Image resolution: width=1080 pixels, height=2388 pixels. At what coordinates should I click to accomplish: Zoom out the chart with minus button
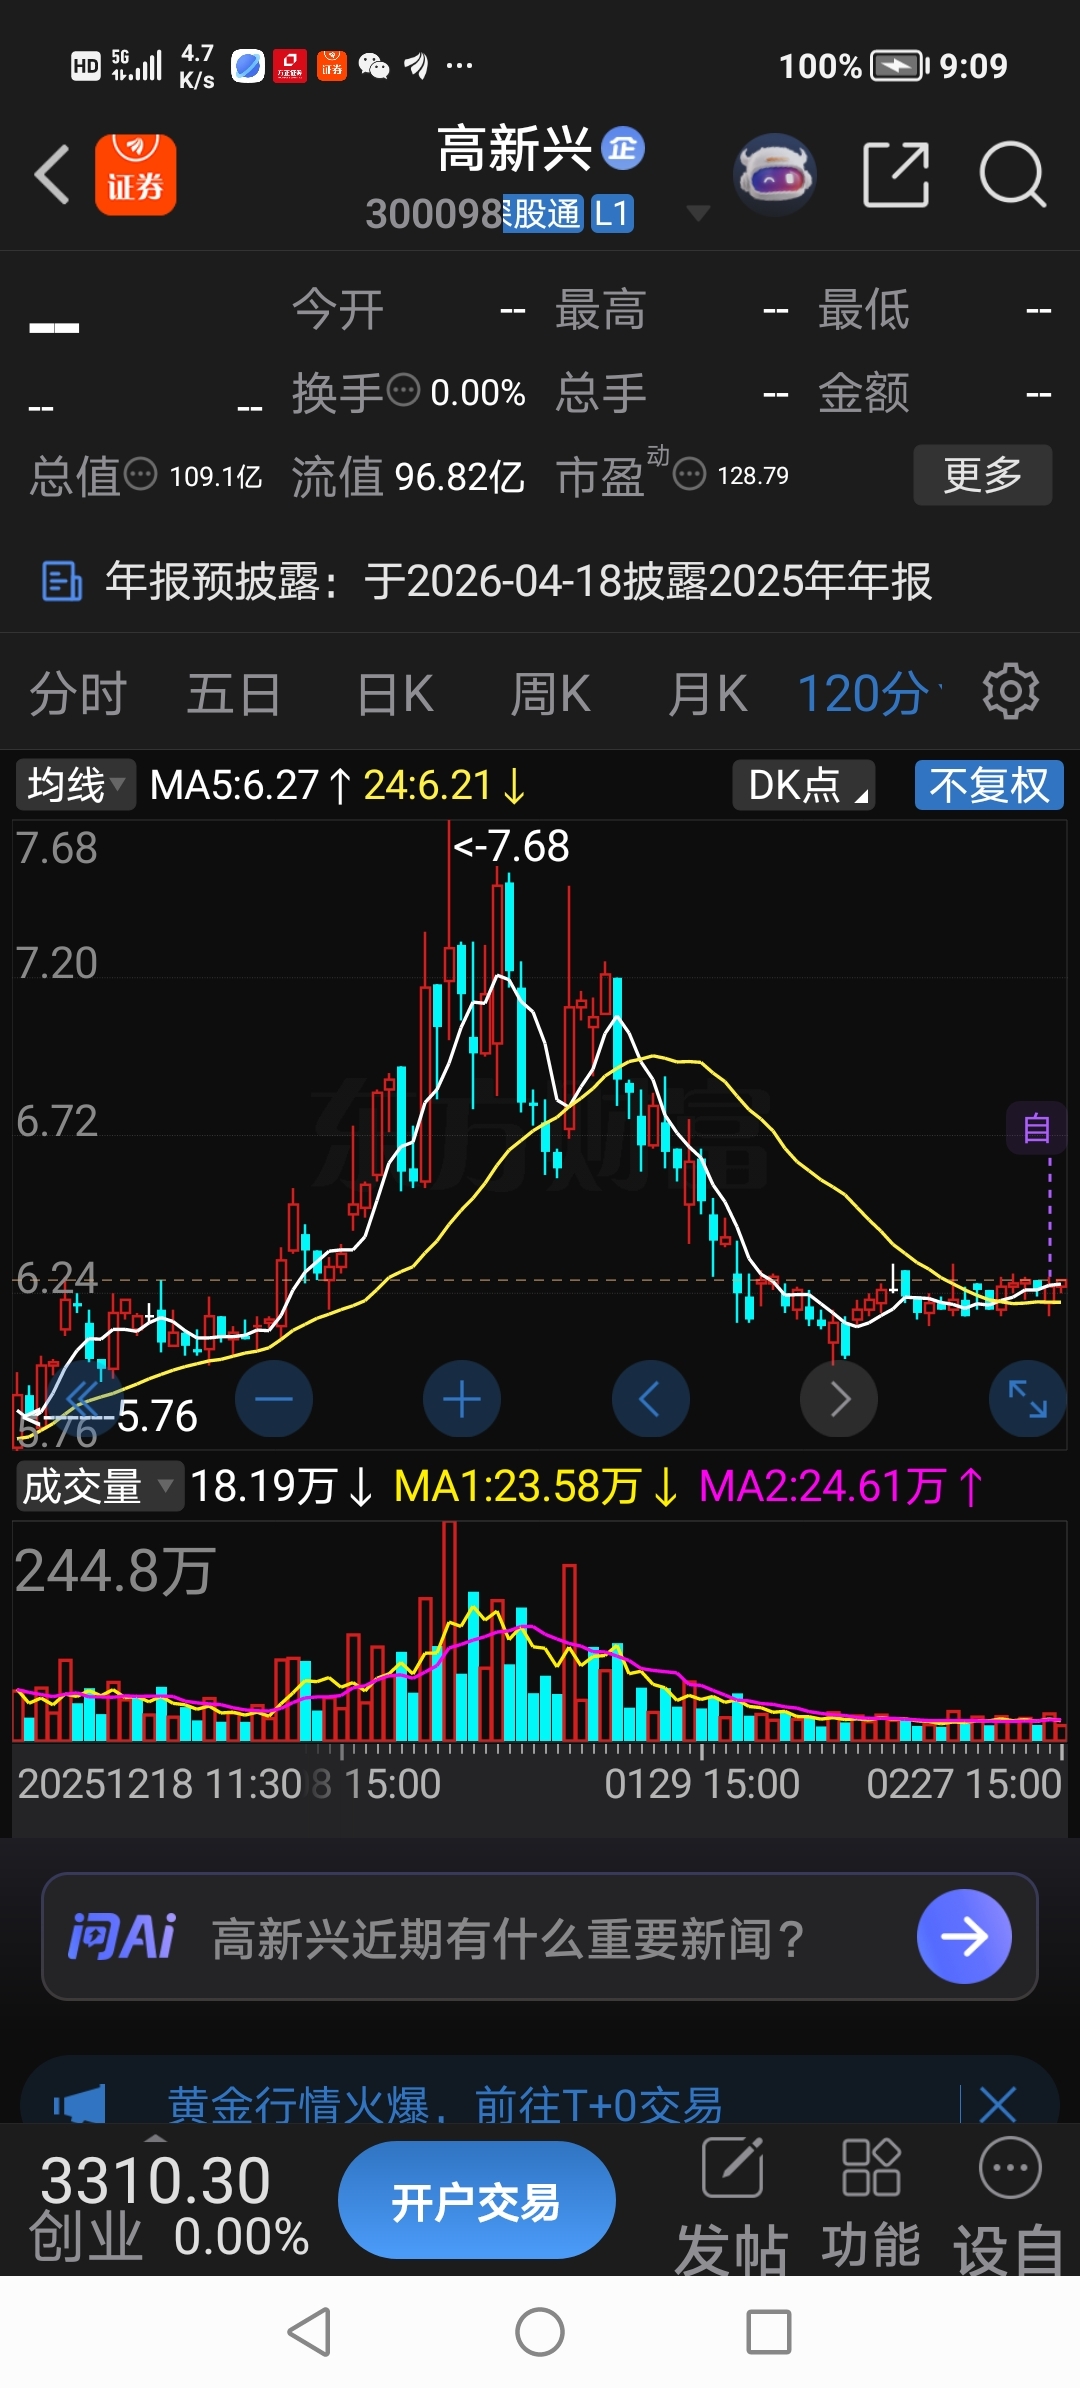click(273, 1398)
